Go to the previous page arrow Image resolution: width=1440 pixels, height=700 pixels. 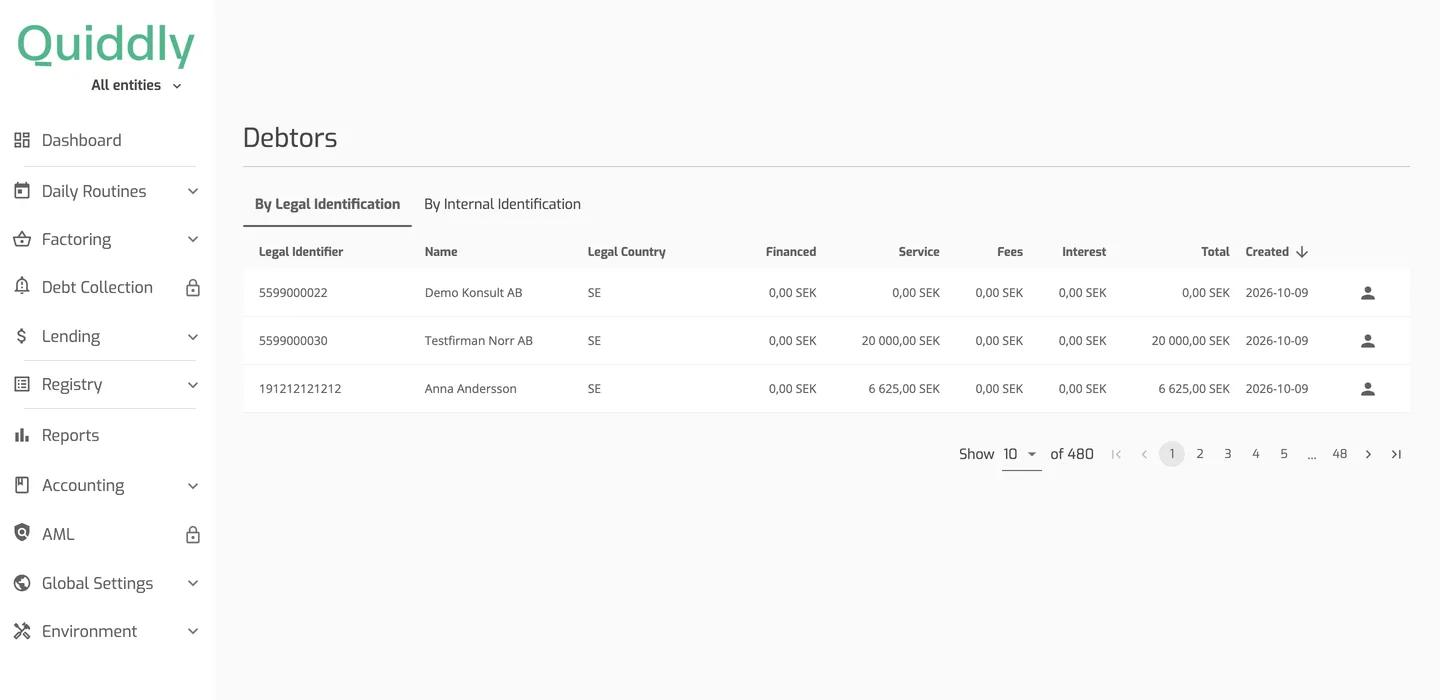(x=1144, y=454)
